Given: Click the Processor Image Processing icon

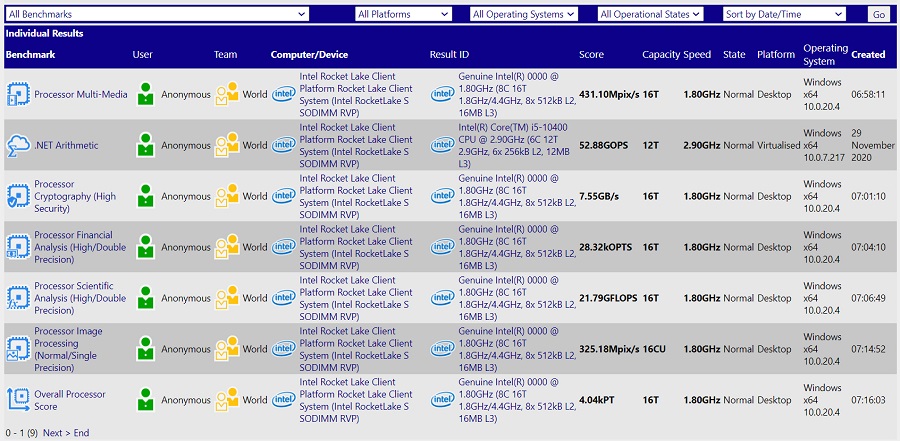Looking at the screenshot, I should (x=18, y=349).
